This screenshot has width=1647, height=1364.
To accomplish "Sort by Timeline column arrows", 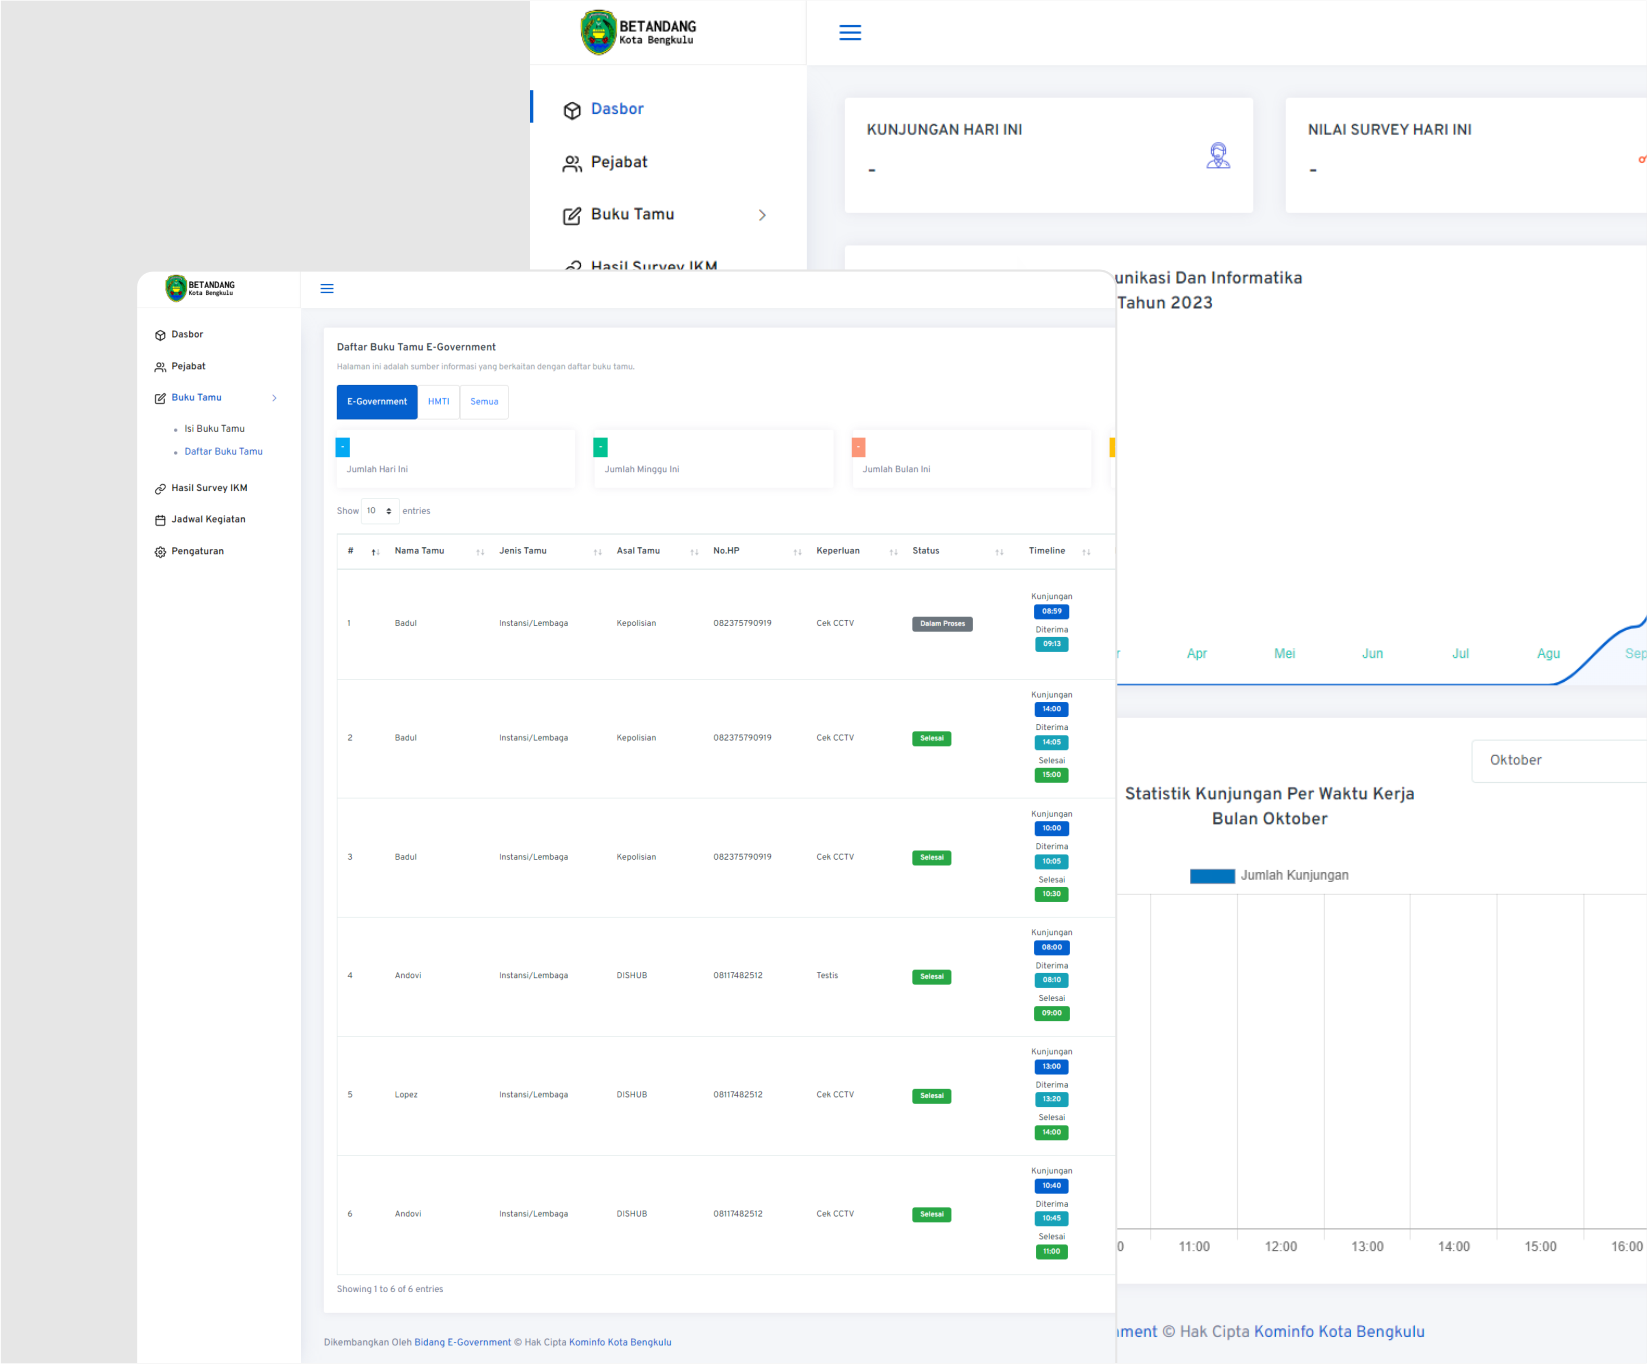I will click(x=1086, y=552).
